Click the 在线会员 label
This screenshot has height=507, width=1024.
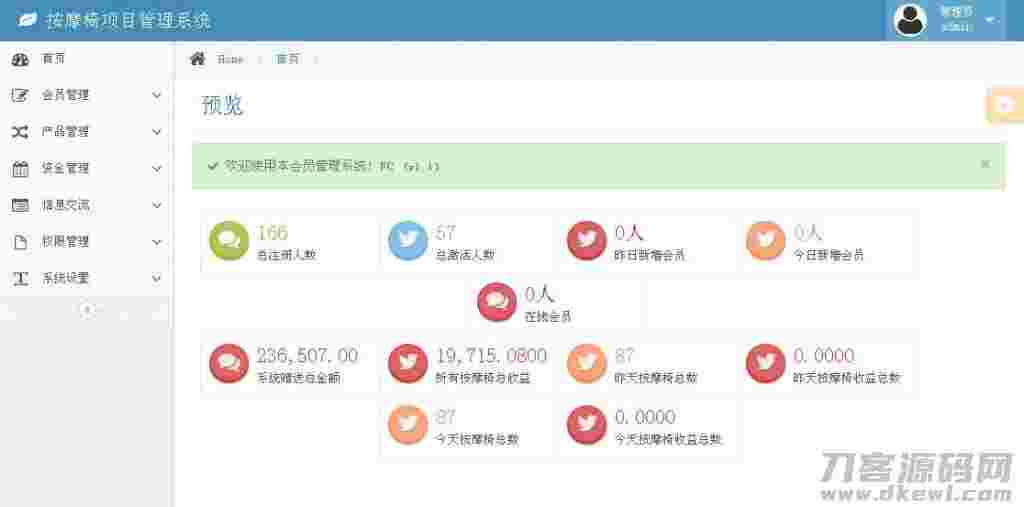click(x=549, y=316)
